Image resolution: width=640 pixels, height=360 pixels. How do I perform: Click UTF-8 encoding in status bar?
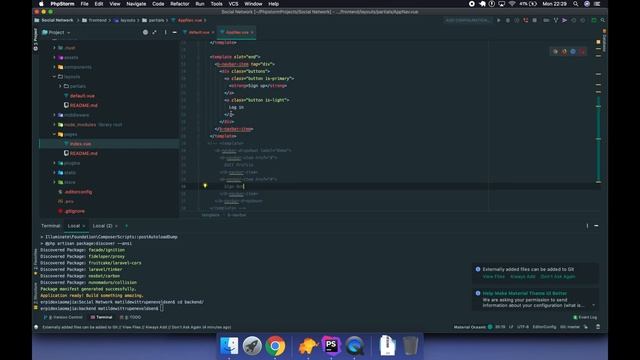pyautogui.click(x=523, y=327)
